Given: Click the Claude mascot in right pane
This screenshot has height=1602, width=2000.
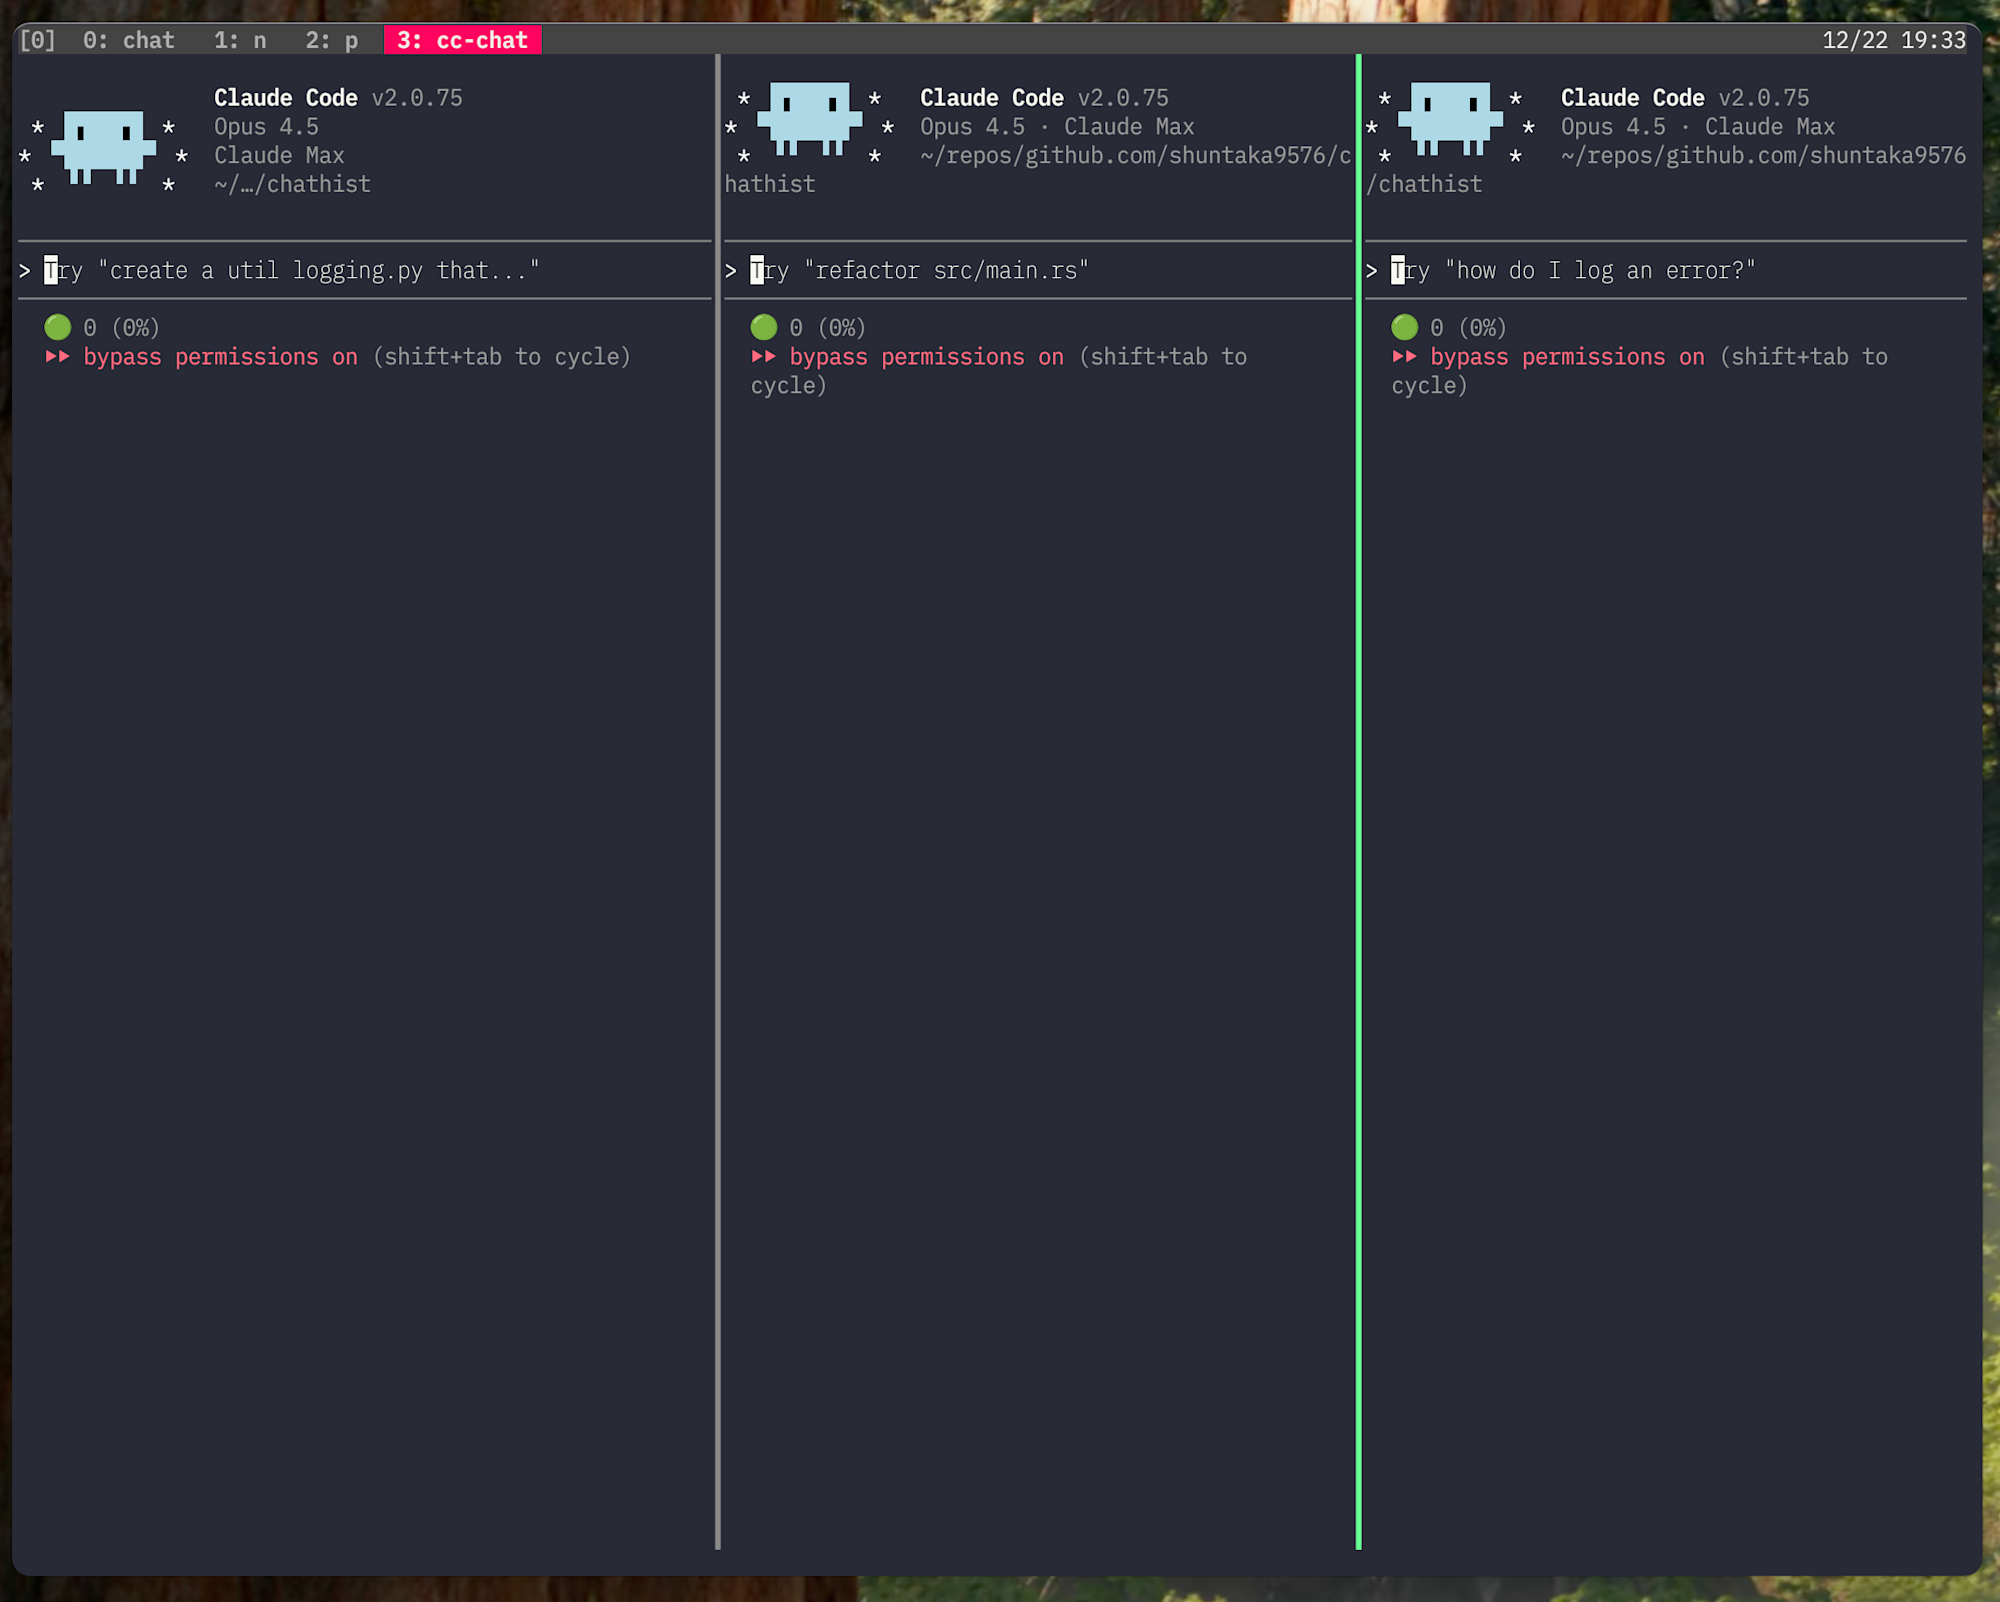Looking at the screenshot, I should (x=1450, y=118).
